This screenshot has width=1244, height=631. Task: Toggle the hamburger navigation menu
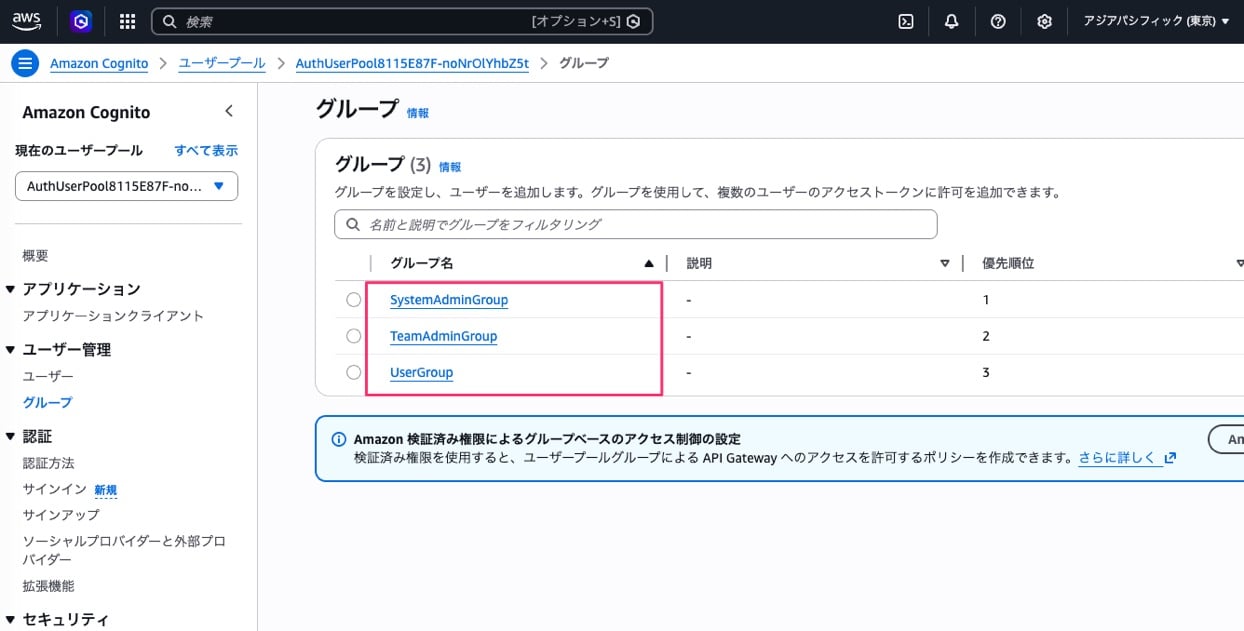tap(25, 63)
